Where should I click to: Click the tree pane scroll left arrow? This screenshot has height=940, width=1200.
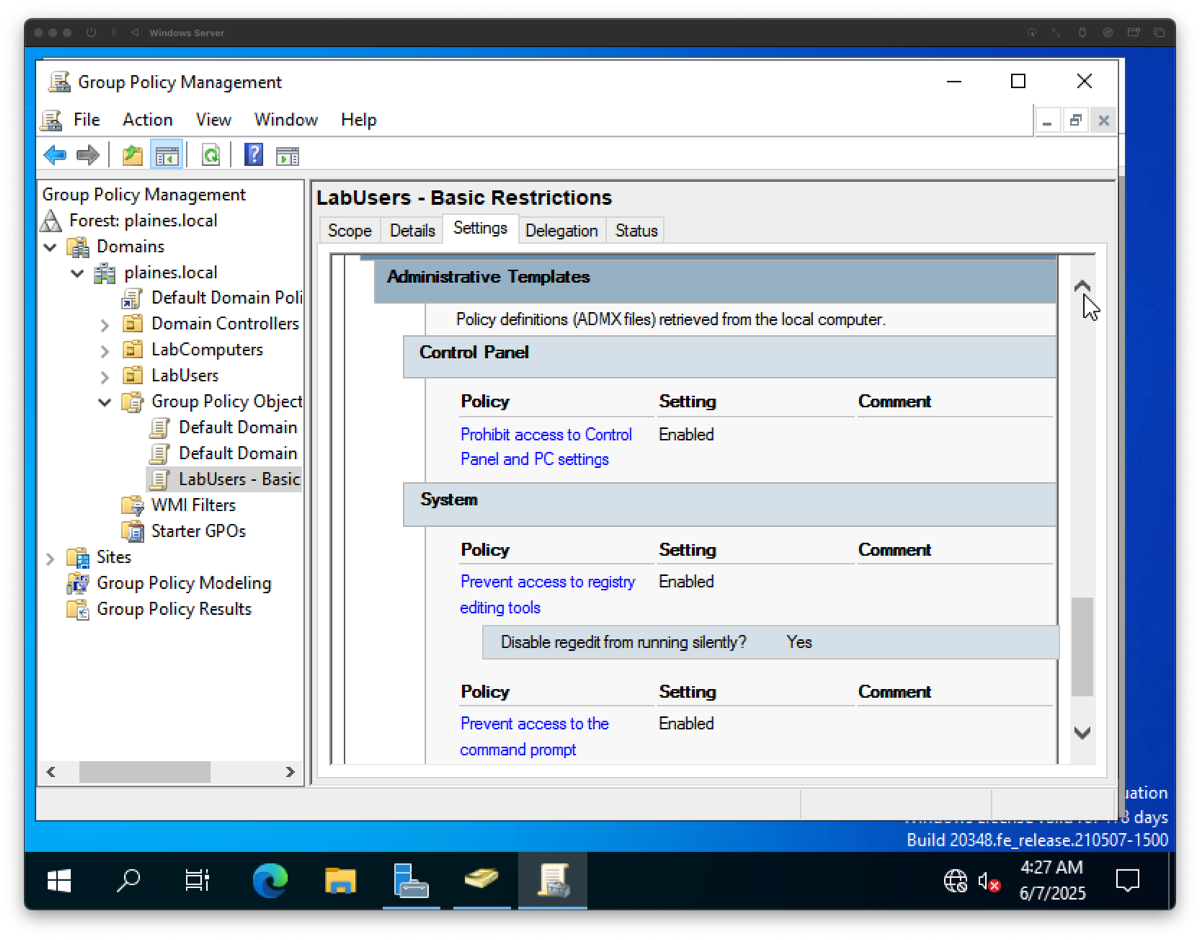pyautogui.click(x=51, y=772)
